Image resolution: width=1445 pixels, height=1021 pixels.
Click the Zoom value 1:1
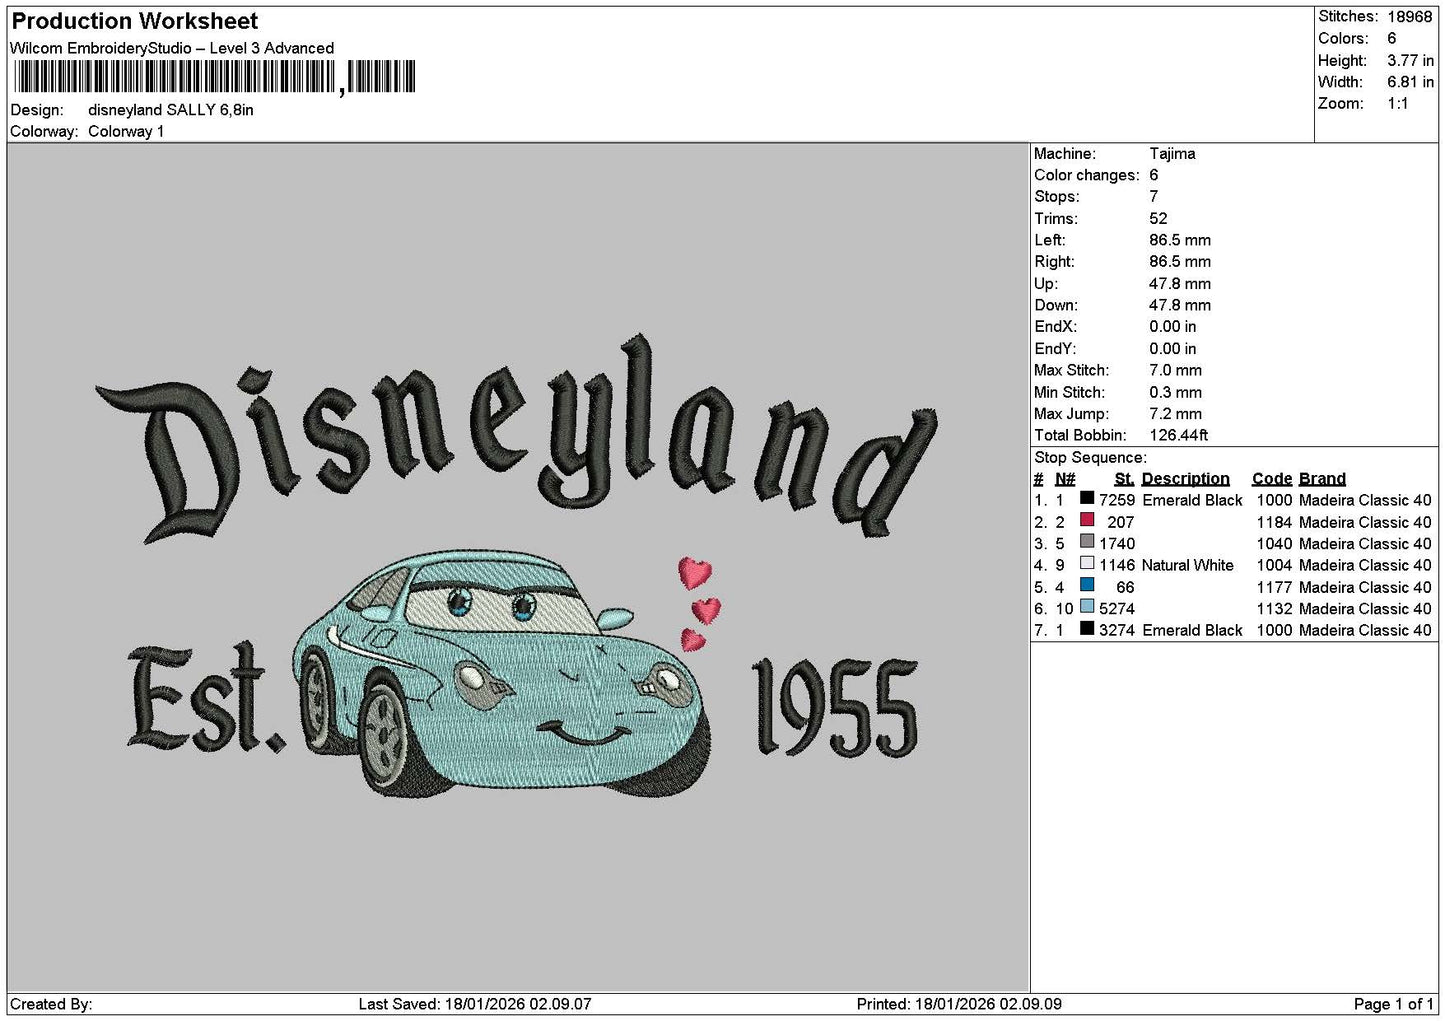tap(1398, 104)
